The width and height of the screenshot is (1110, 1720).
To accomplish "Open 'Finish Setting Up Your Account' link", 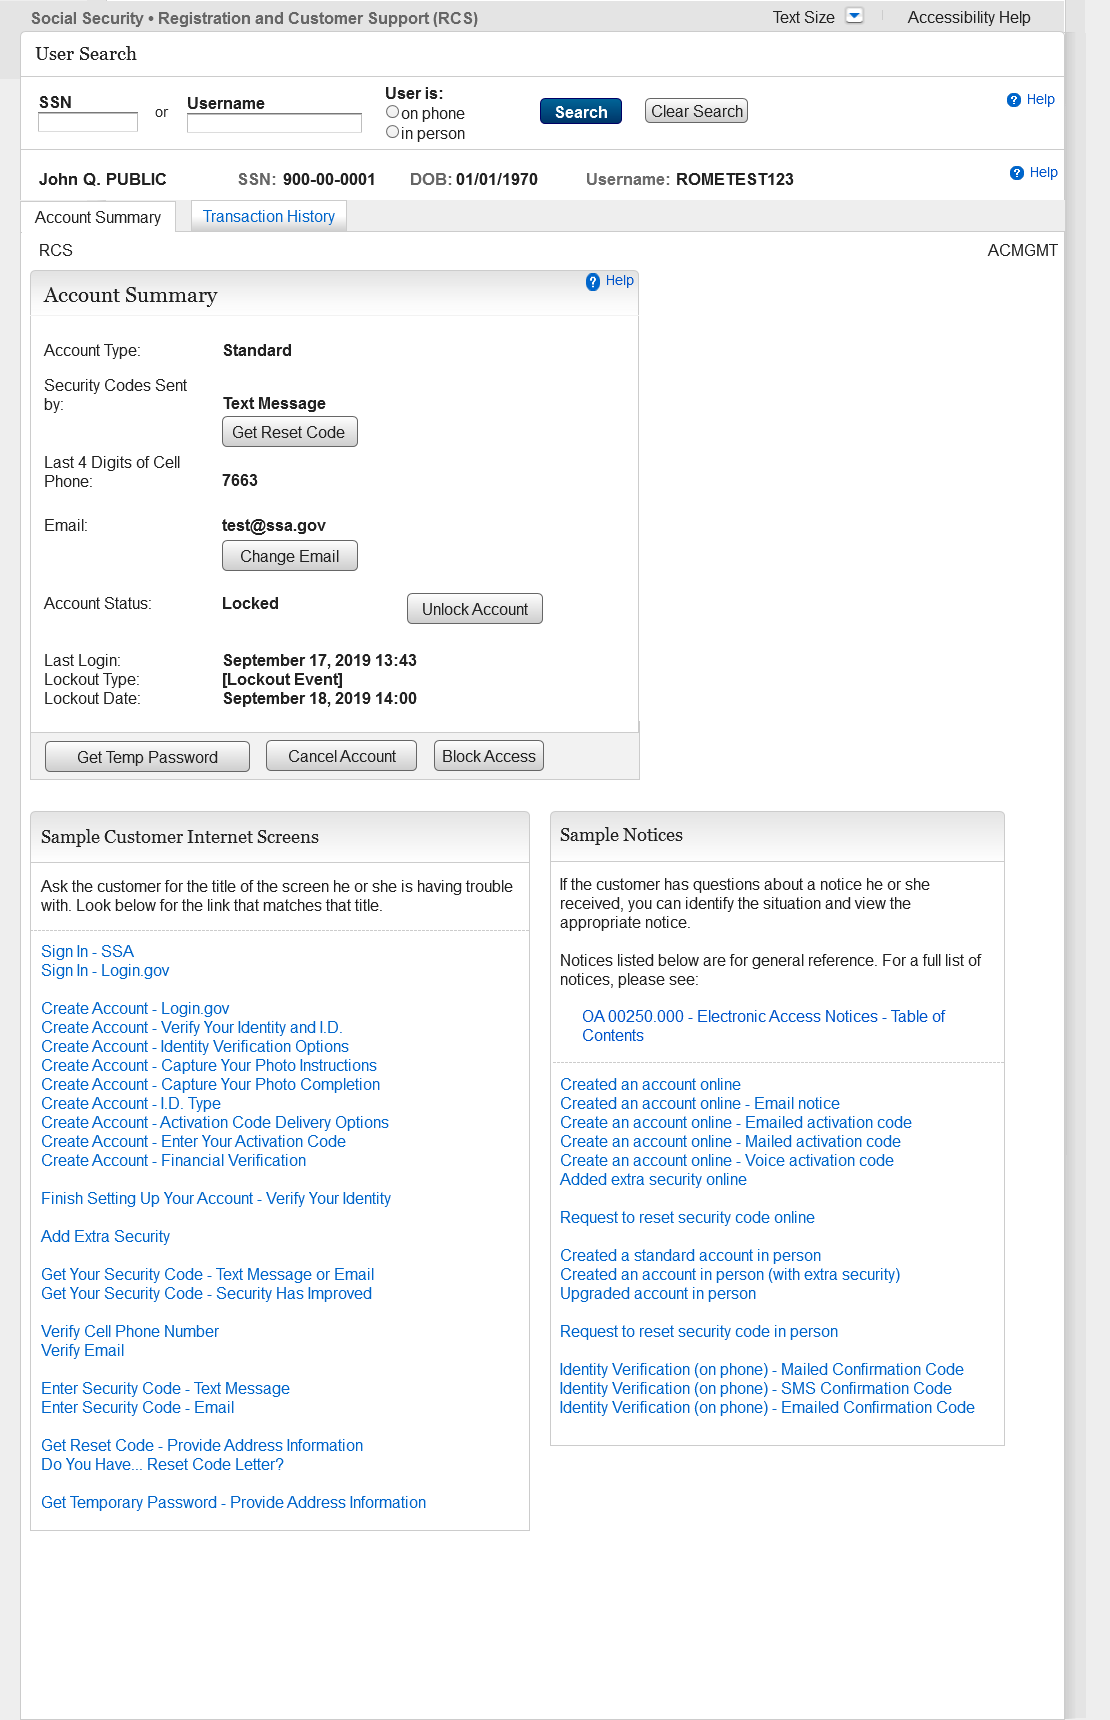I will tap(216, 1198).
